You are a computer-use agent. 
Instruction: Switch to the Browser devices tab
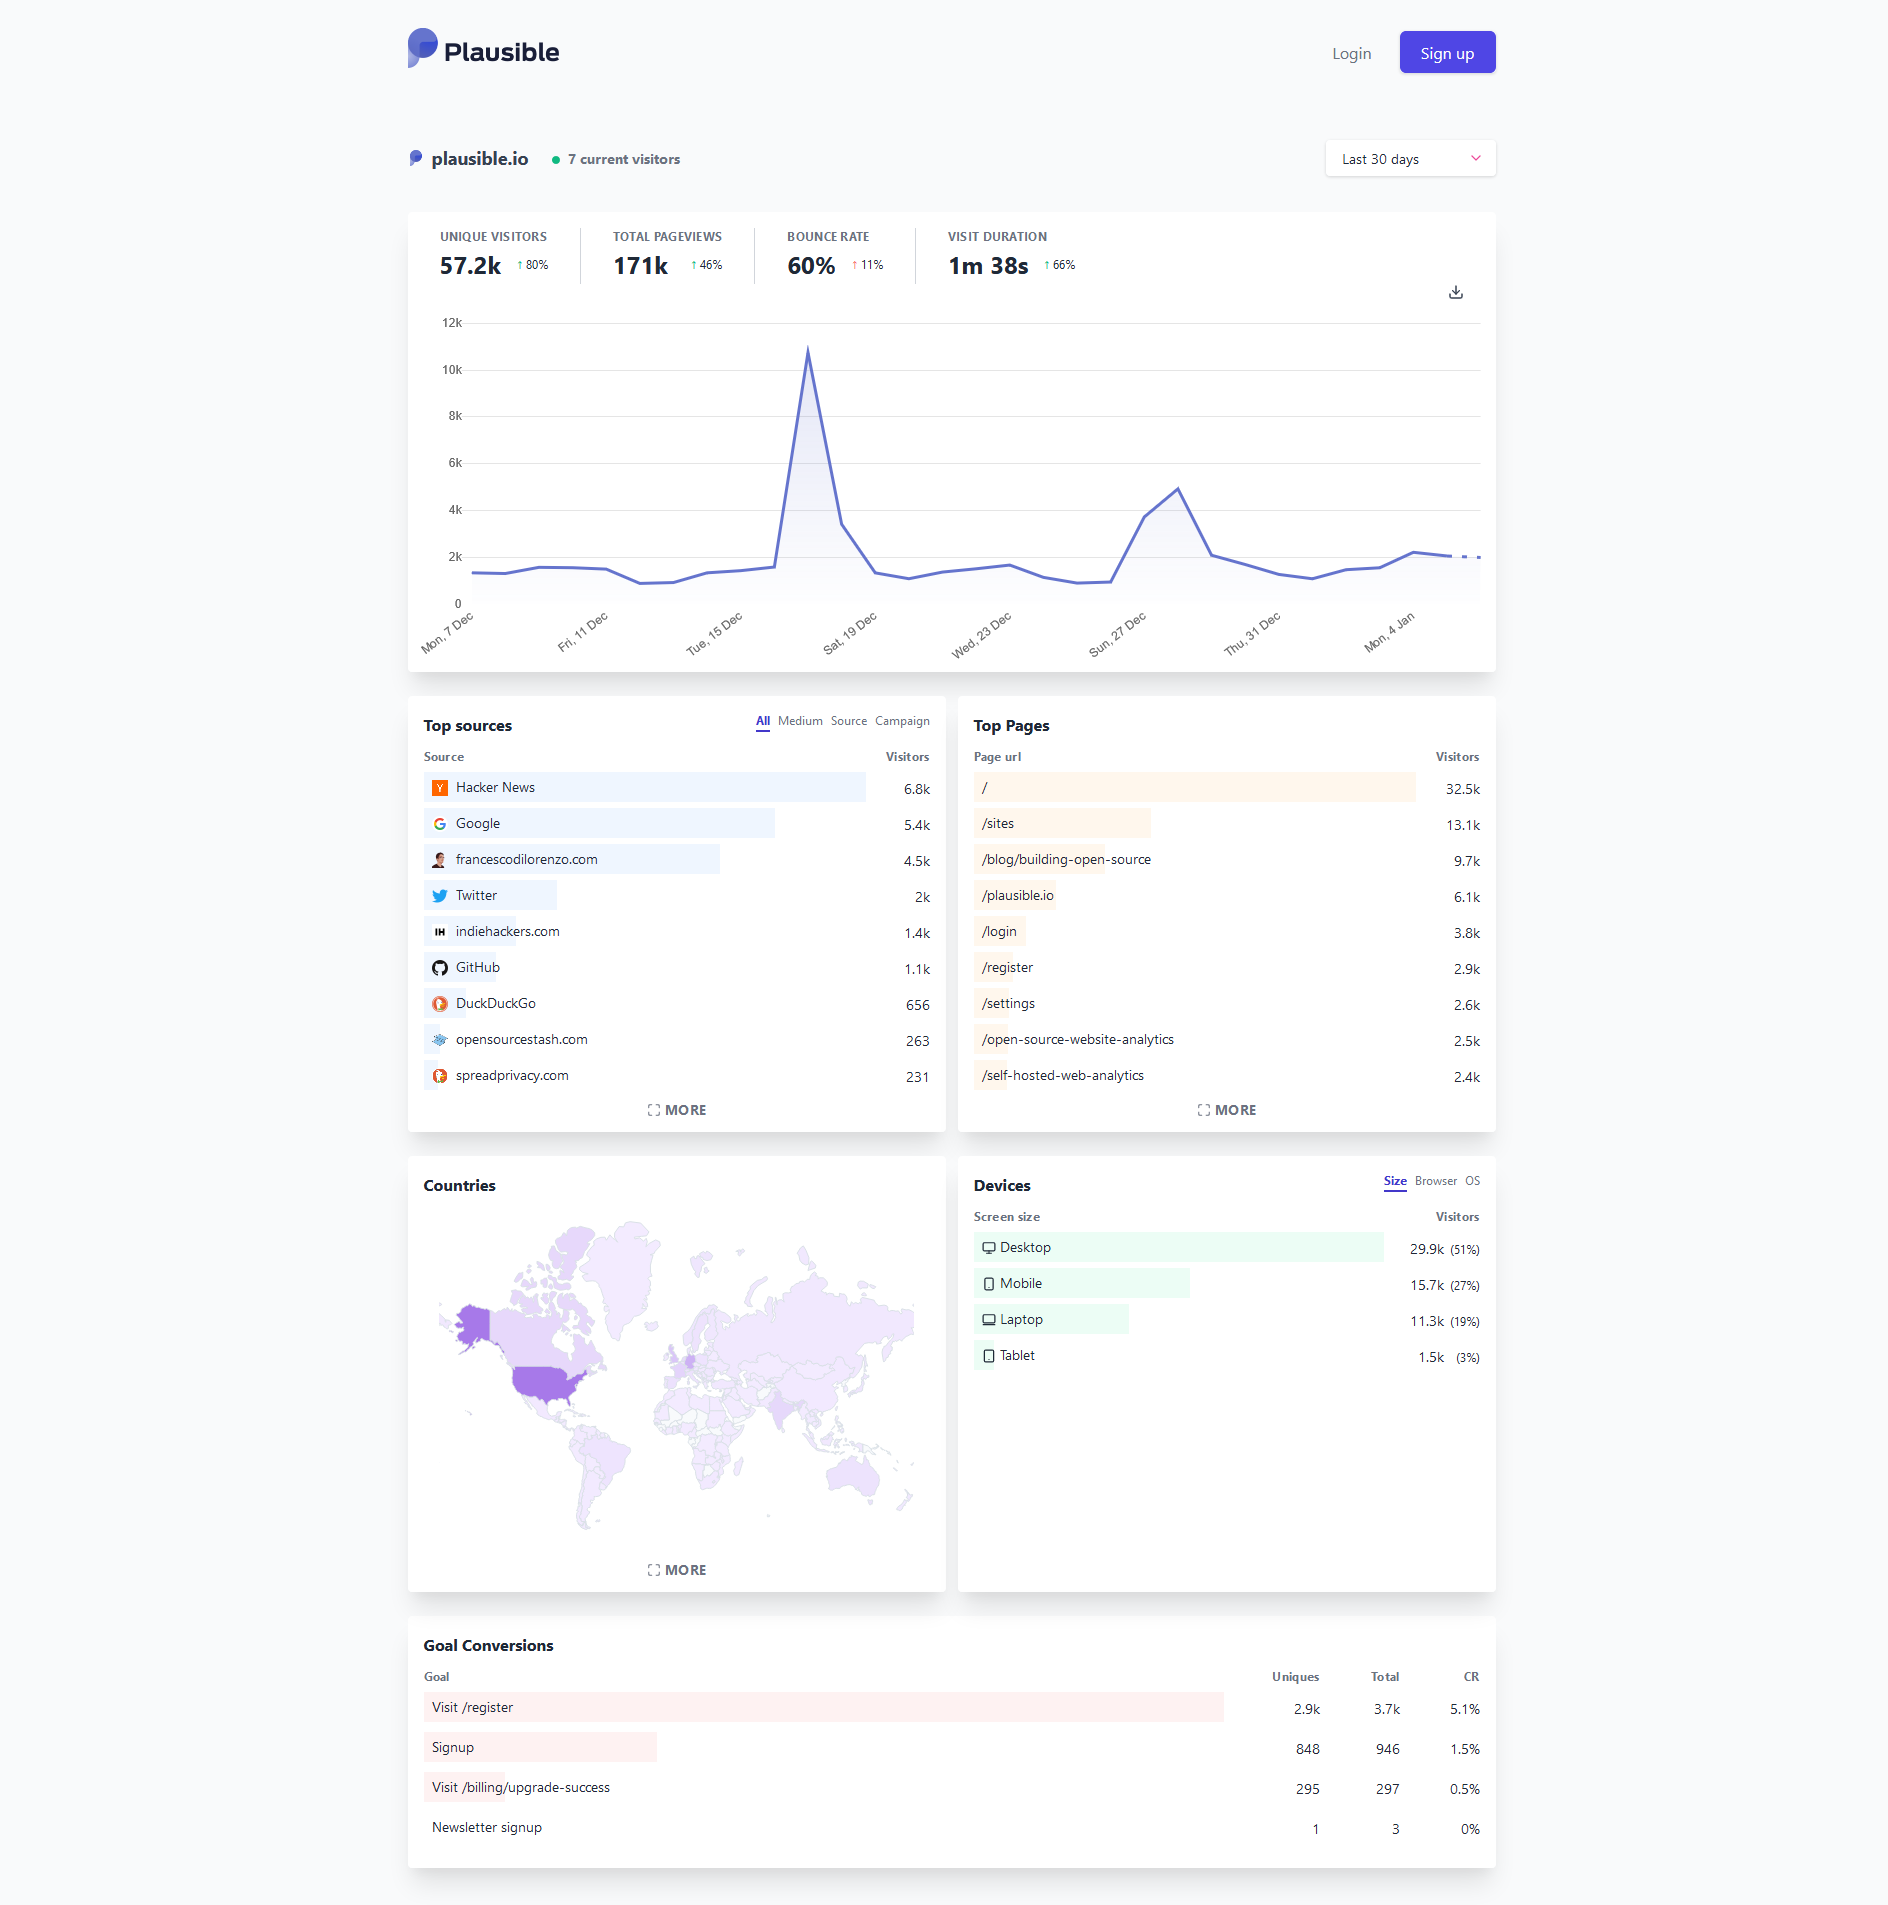pyautogui.click(x=1436, y=1181)
